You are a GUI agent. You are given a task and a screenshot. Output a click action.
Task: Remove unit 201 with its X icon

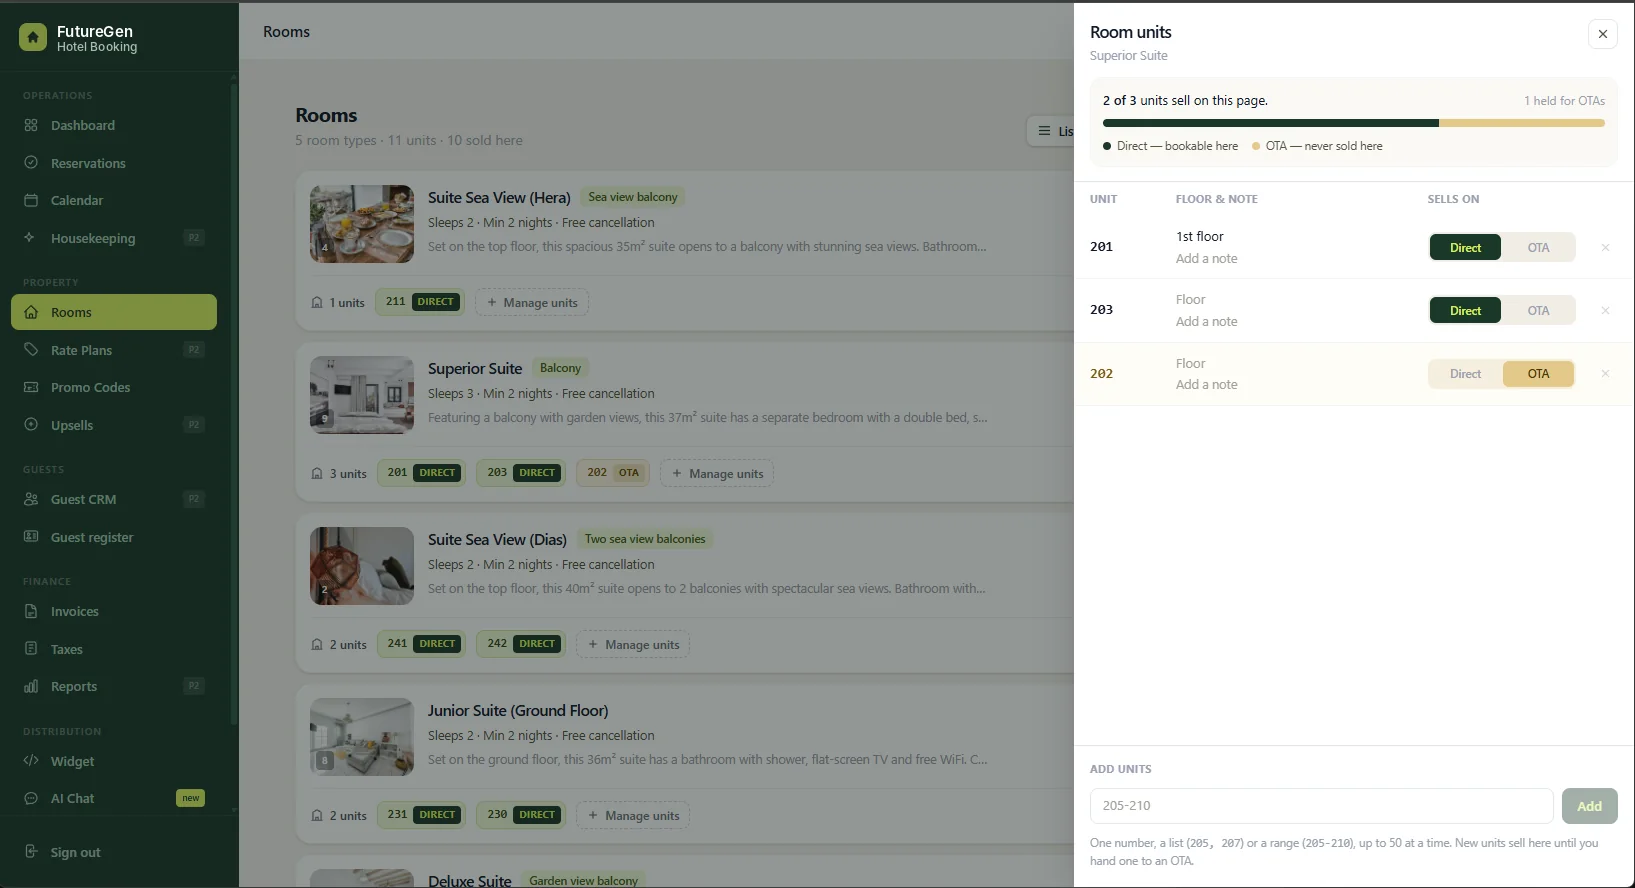click(1605, 247)
